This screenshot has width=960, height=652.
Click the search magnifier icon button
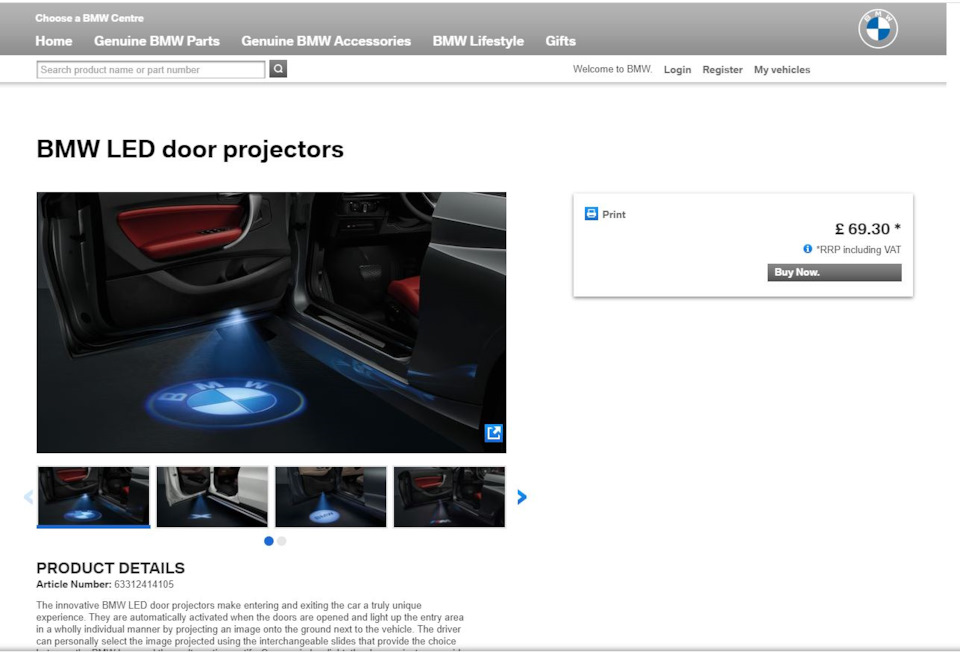[278, 69]
